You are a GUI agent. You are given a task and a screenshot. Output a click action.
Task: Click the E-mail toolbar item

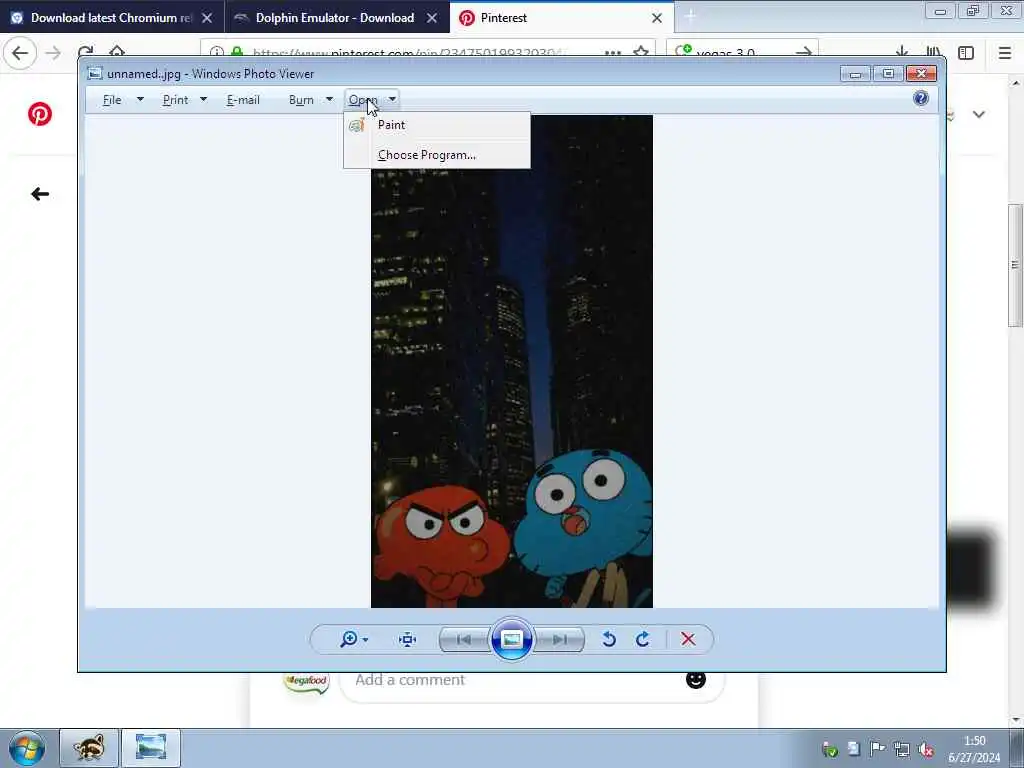[243, 100]
